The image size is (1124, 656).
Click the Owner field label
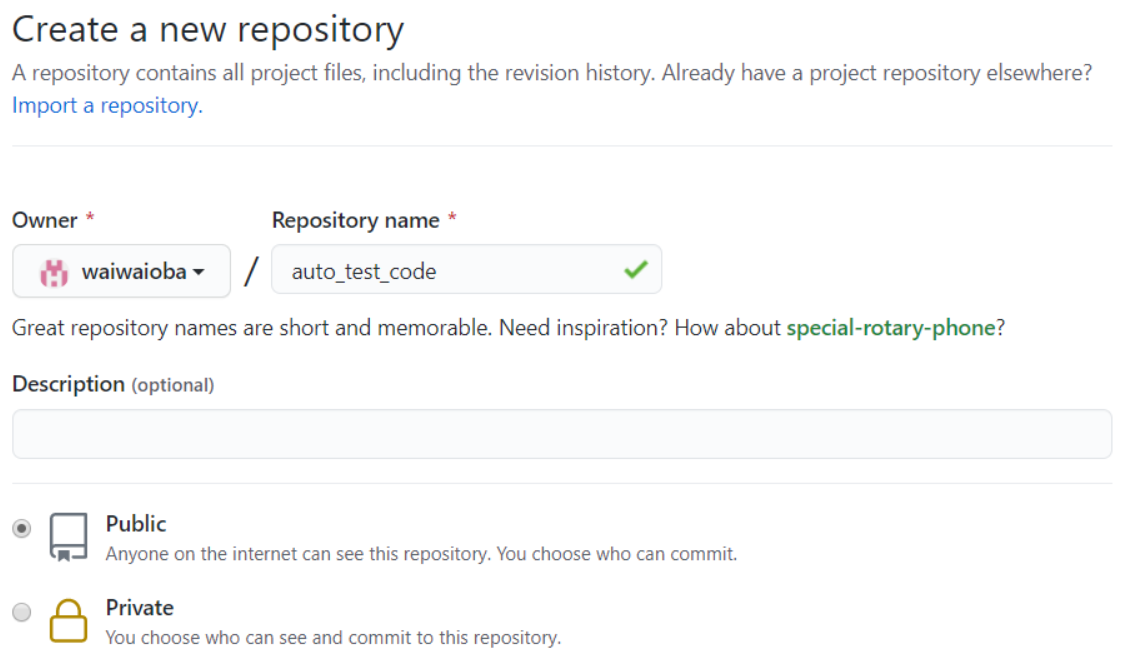45,220
